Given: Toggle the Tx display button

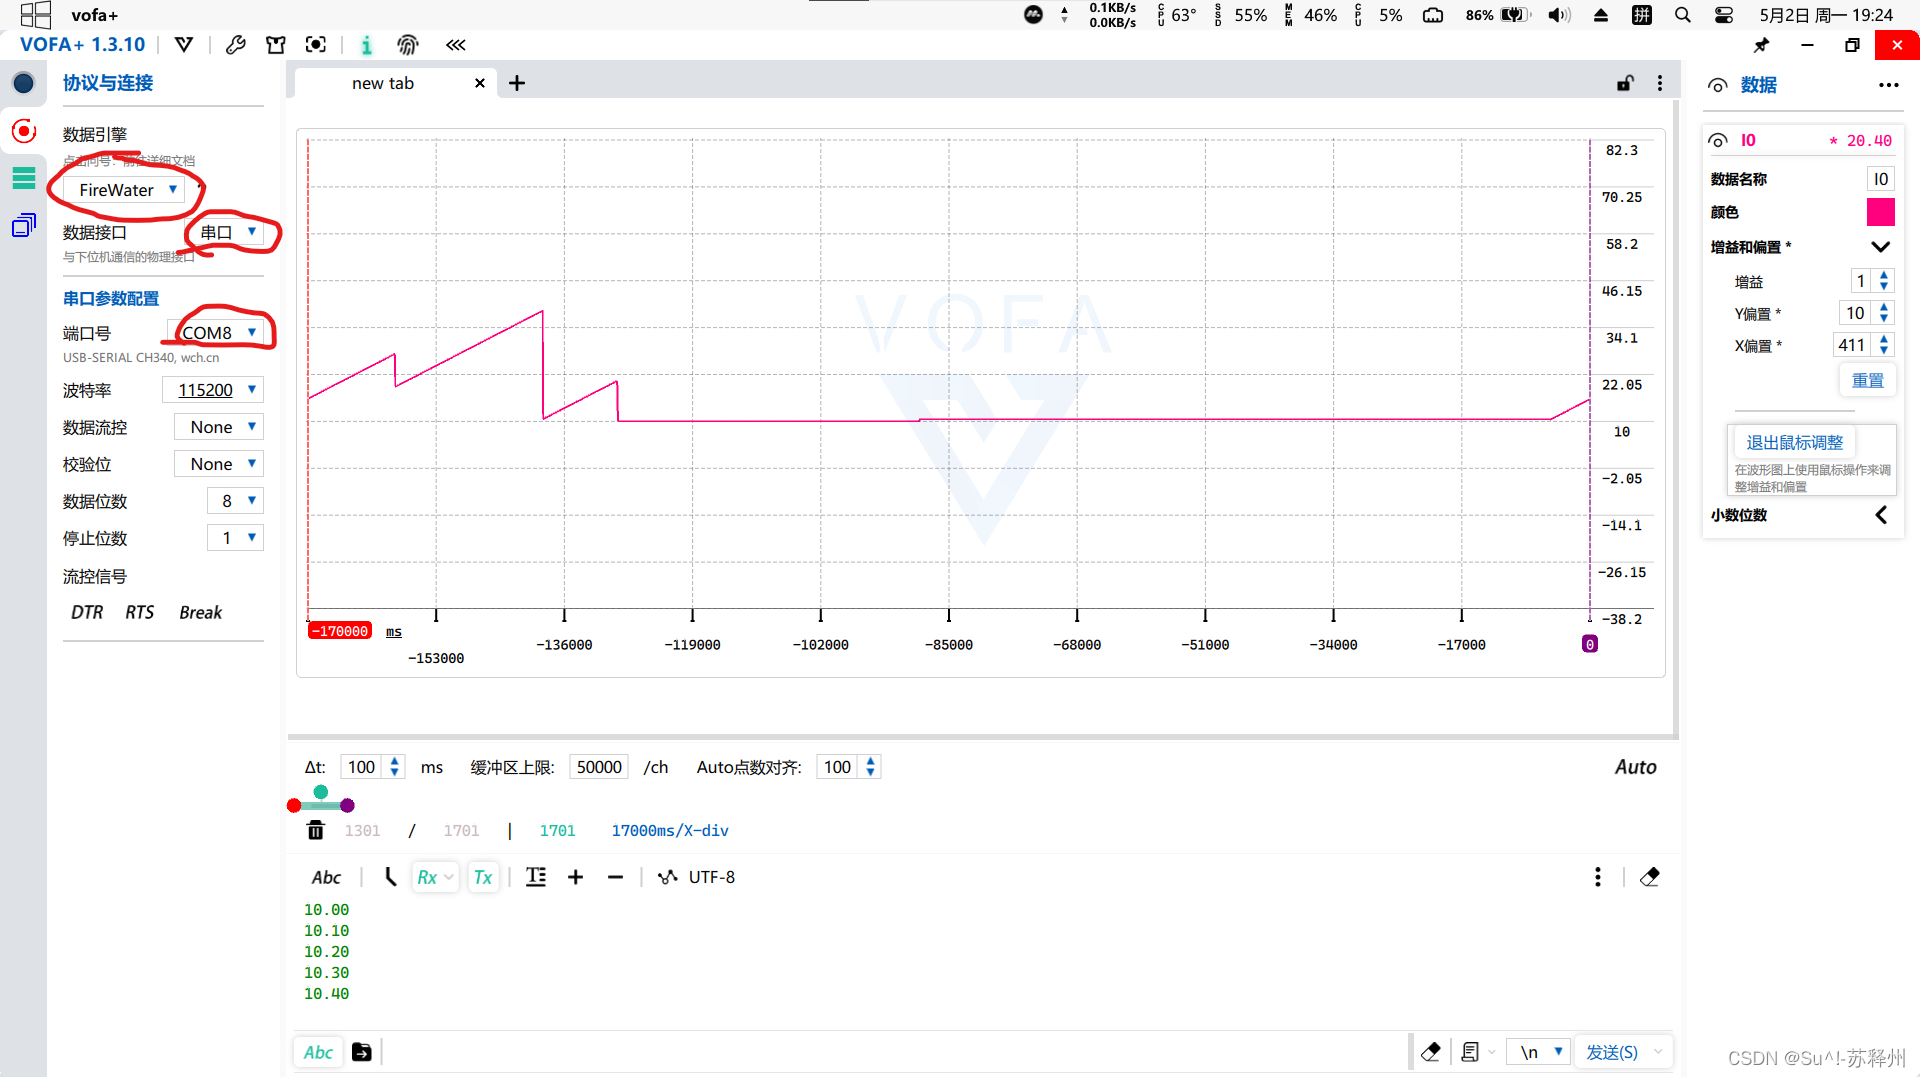Looking at the screenshot, I should (x=483, y=877).
